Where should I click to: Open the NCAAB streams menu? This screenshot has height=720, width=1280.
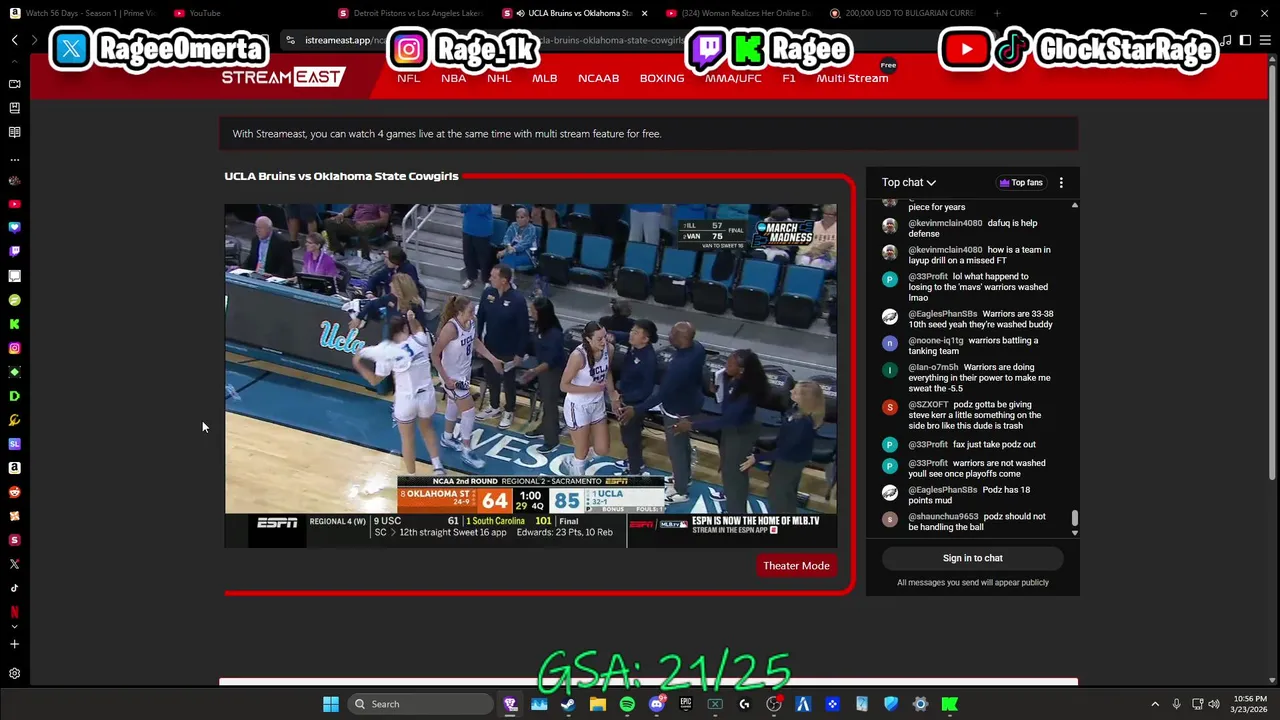pyautogui.click(x=598, y=78)
